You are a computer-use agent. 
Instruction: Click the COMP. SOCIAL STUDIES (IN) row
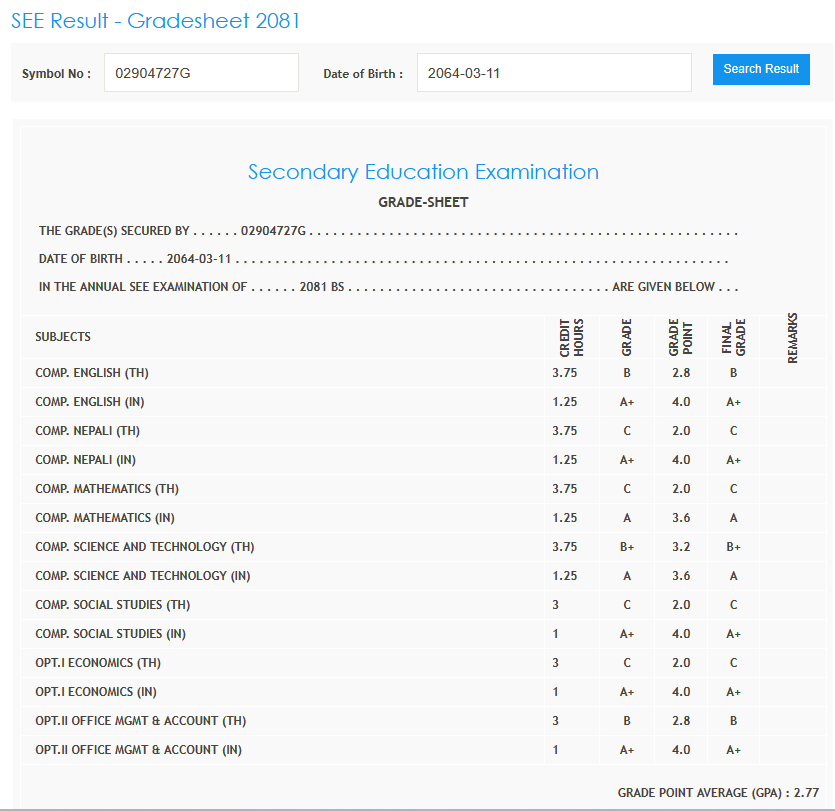click(x=111, y=634)
